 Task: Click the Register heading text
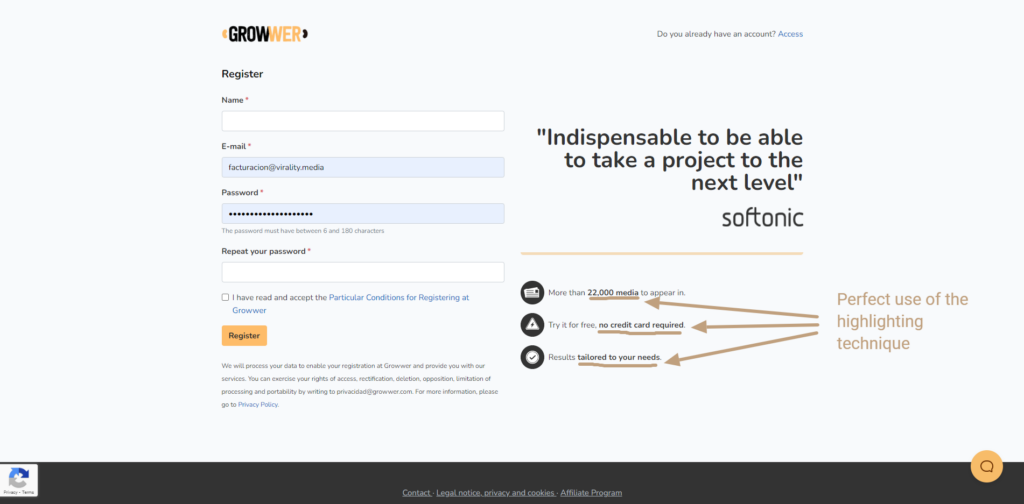pyautogui.click(x=242, y=74)
